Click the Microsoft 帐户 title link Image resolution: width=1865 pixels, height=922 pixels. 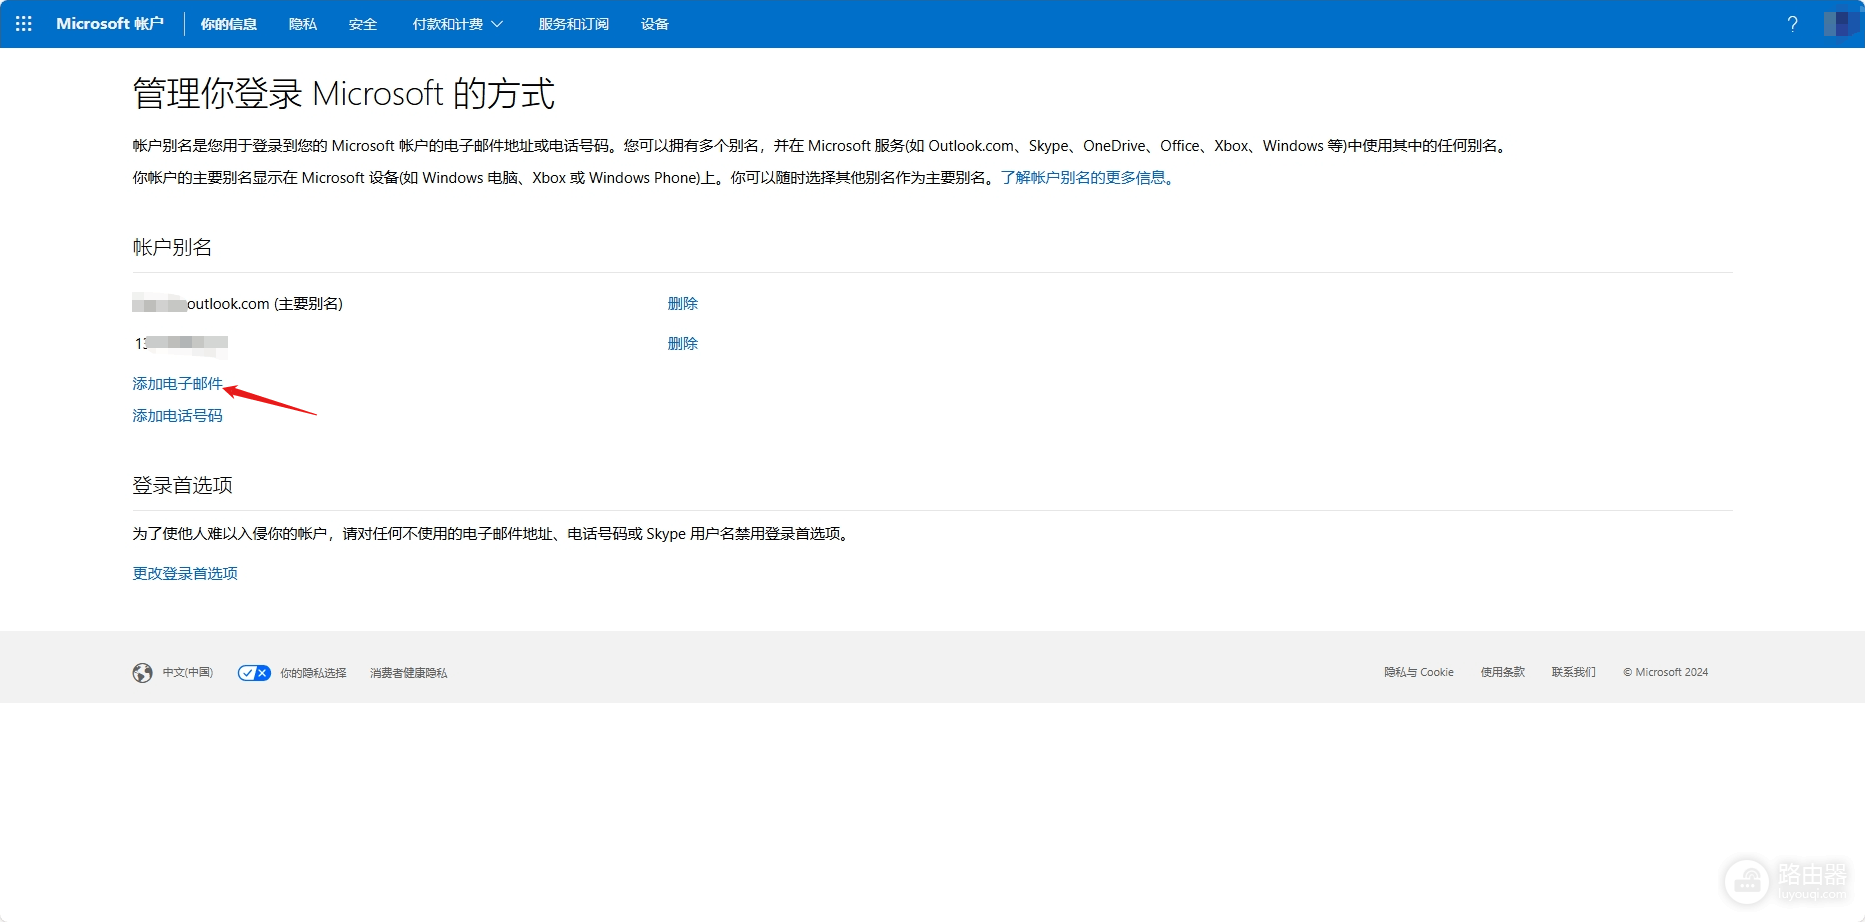[110, 23]
